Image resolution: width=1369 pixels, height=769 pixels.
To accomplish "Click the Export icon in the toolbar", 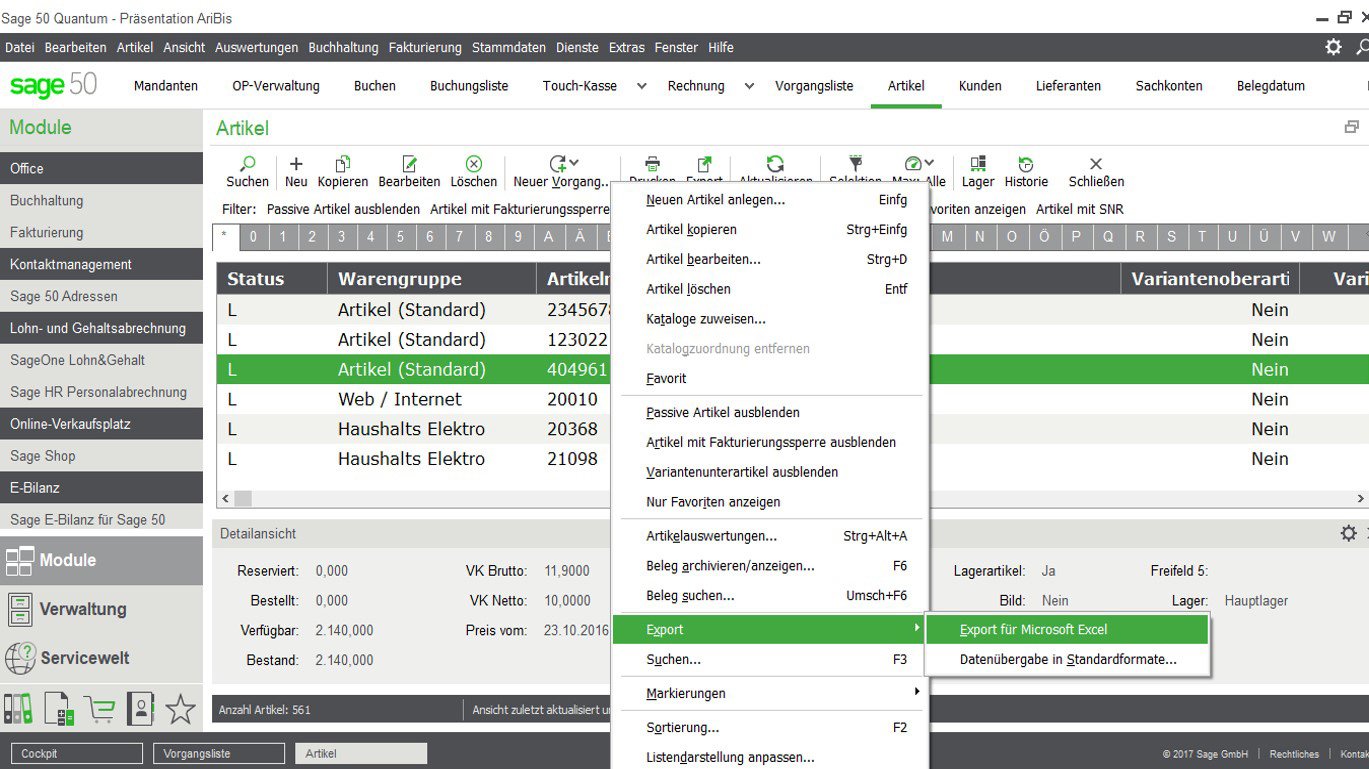I will [x=704, y=163].
